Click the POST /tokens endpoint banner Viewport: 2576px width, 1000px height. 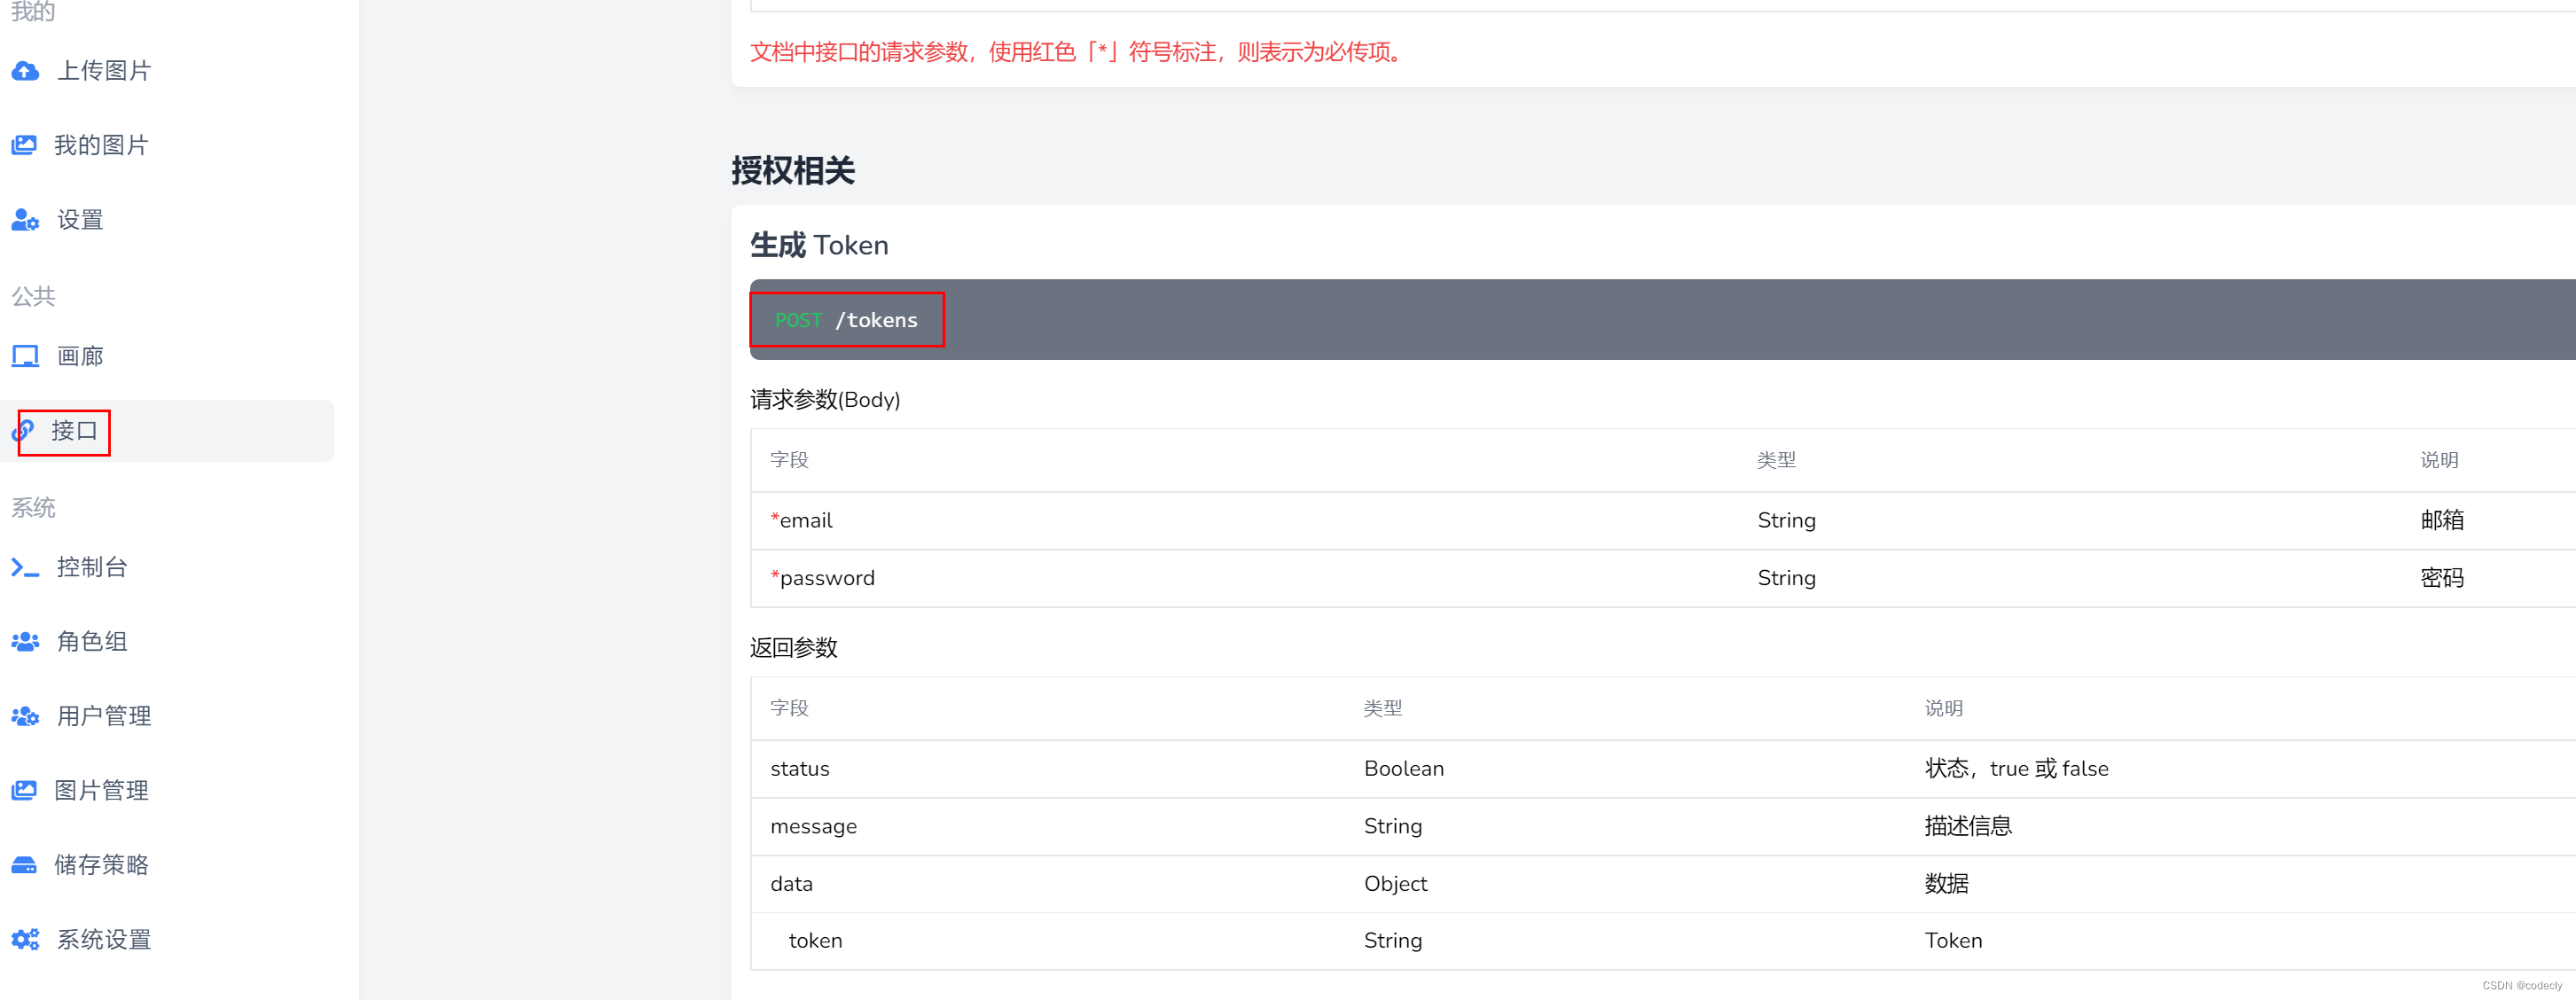coord(846,319)
